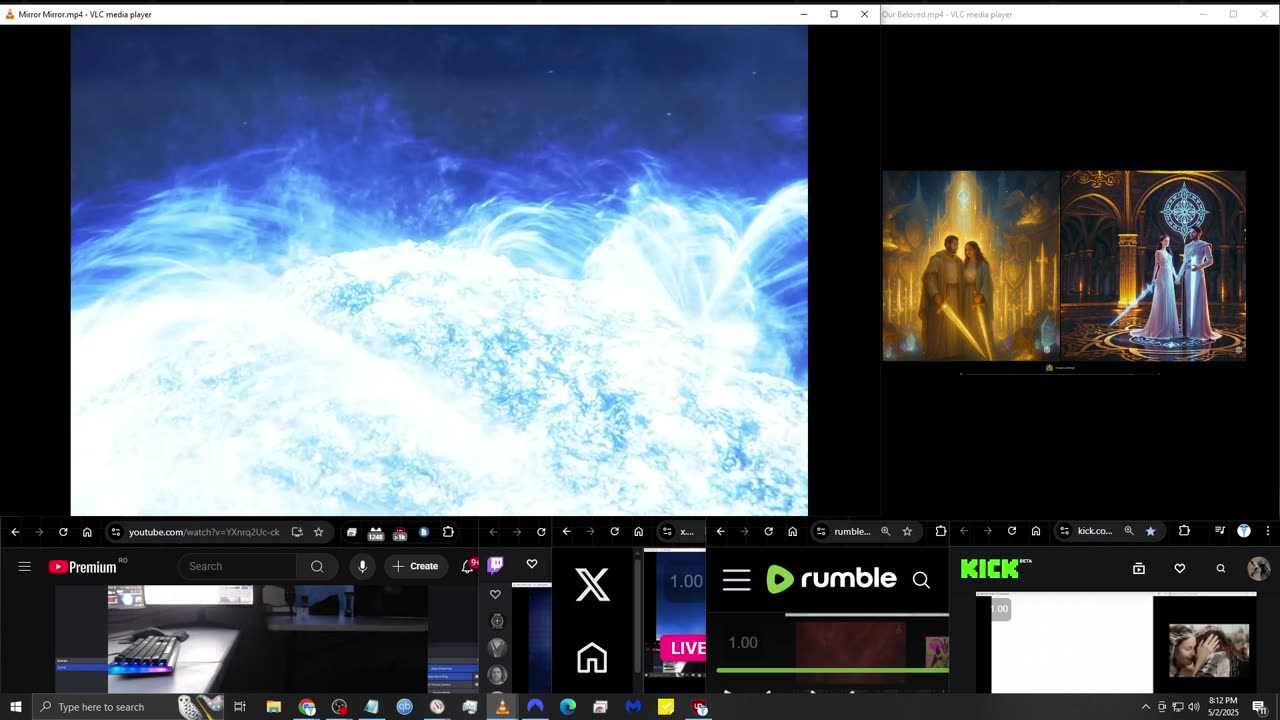Reload the Rumble browser page

(x=769, y=532)
